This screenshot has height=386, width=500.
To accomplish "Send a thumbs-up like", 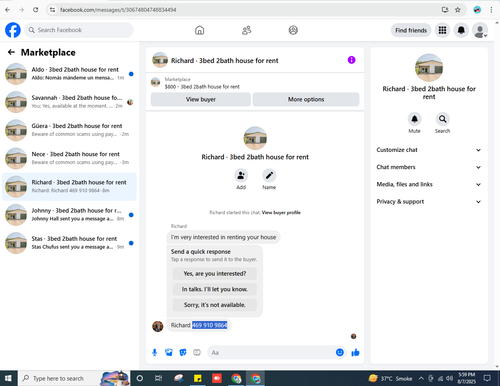I will [355, 352].
